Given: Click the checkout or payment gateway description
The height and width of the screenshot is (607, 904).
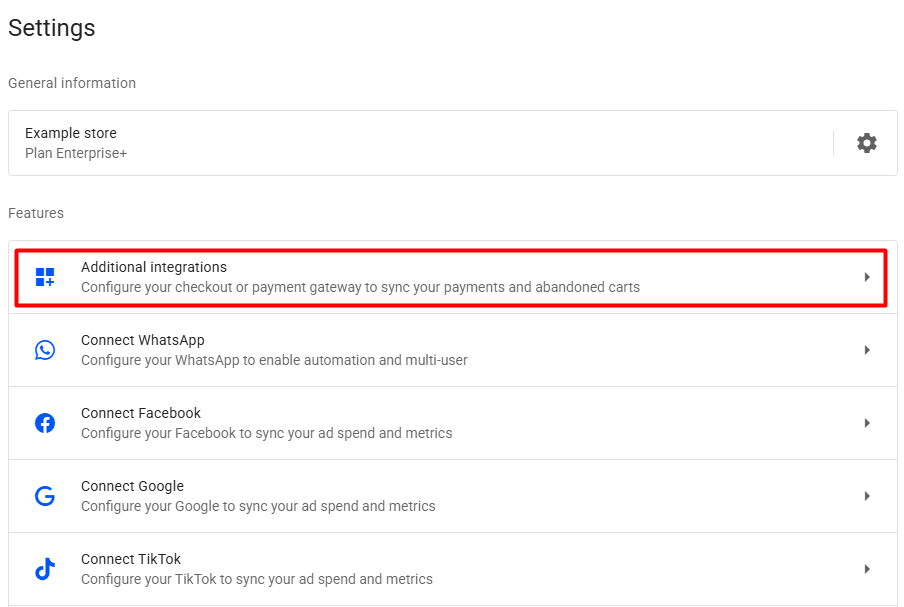Looking at the screenshot, I should pyautogui.click(x=360, y=287).
